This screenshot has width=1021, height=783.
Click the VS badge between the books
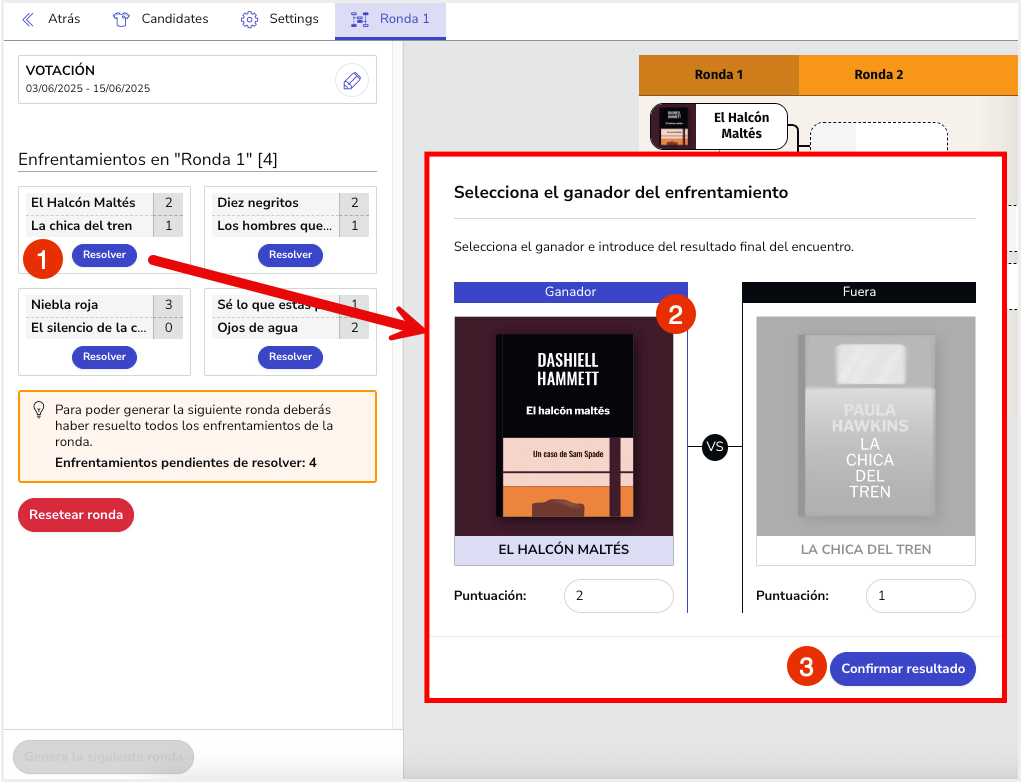(x=715, y=447)
